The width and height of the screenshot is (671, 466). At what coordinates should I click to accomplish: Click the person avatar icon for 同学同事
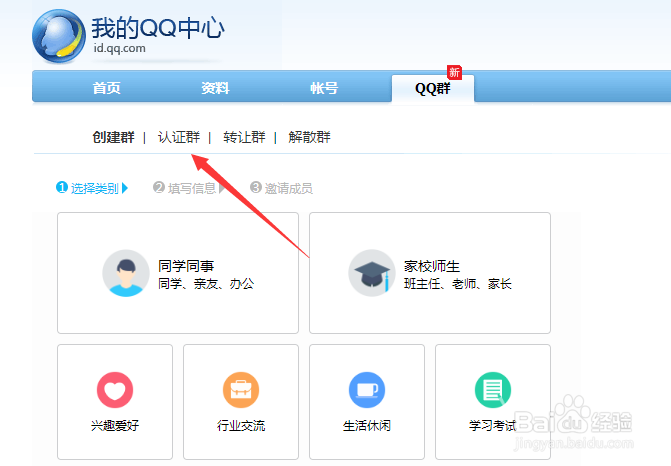(126, 273)
